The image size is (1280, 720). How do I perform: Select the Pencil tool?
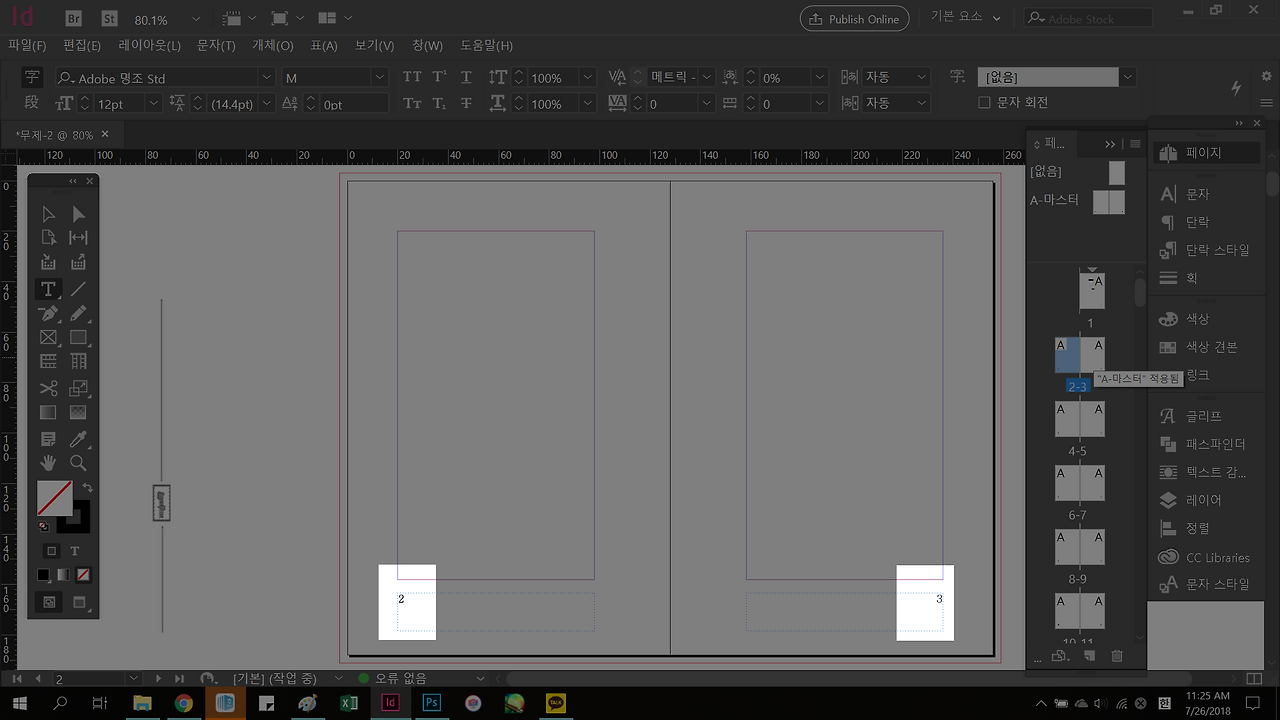click(78, 314)
